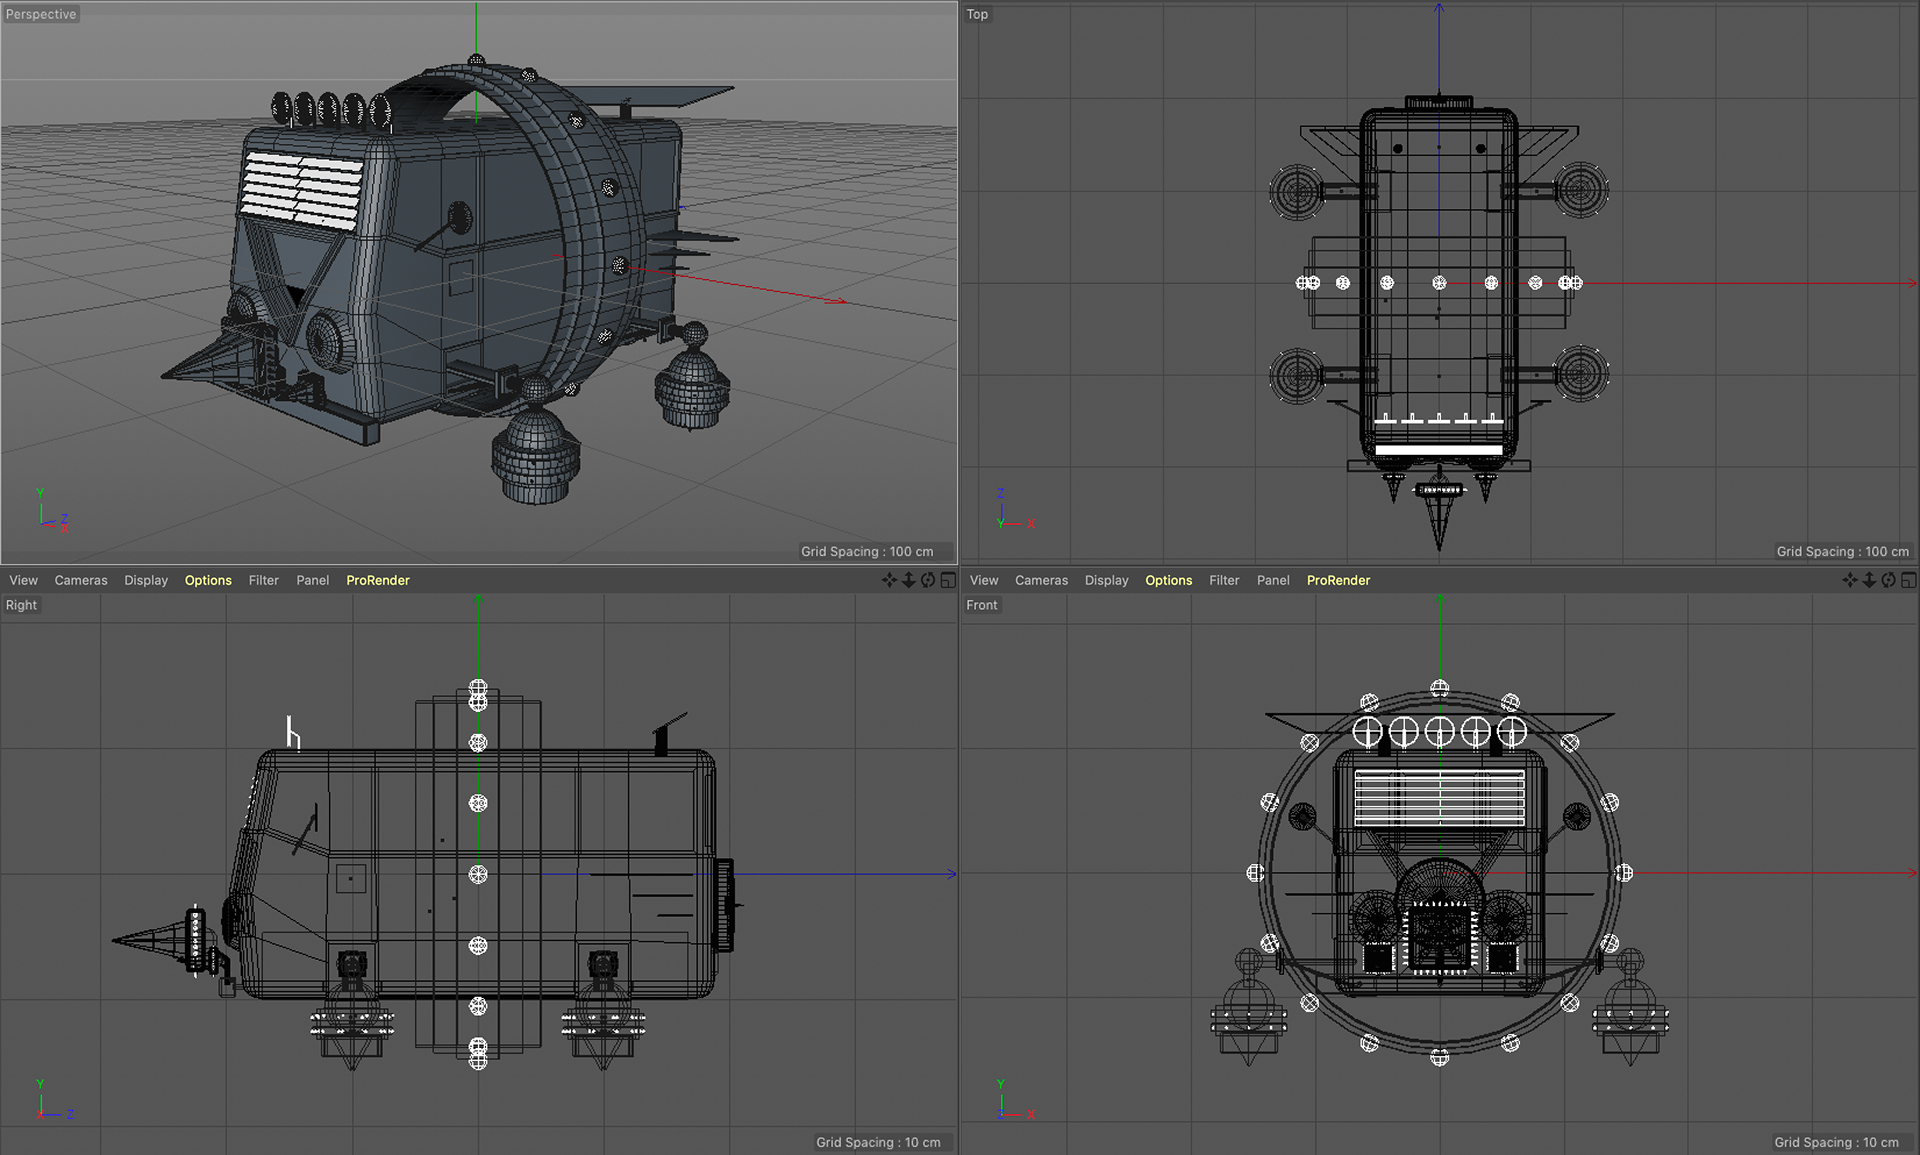
Task: Click the zoom/dolly camera icon in Right viewport
Action: [x=908, y=580]
